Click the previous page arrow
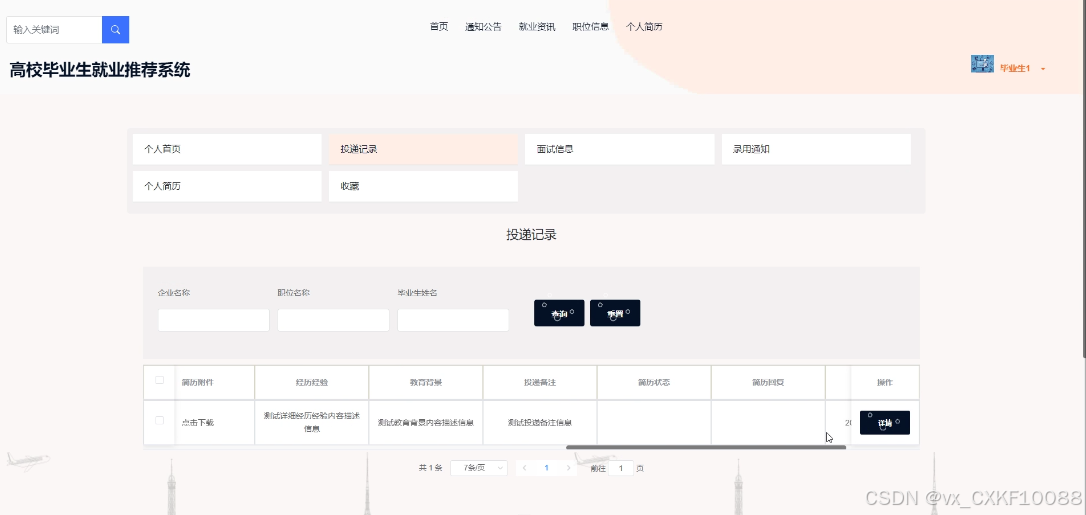This screenshot has height=515, width=1086. (x=524, y=468)
